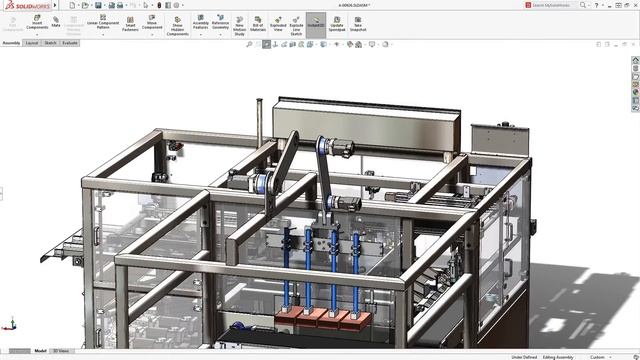Click the coordinate triad in viewport corner
Screen dimensions: 640x360
tap(10, 324)
